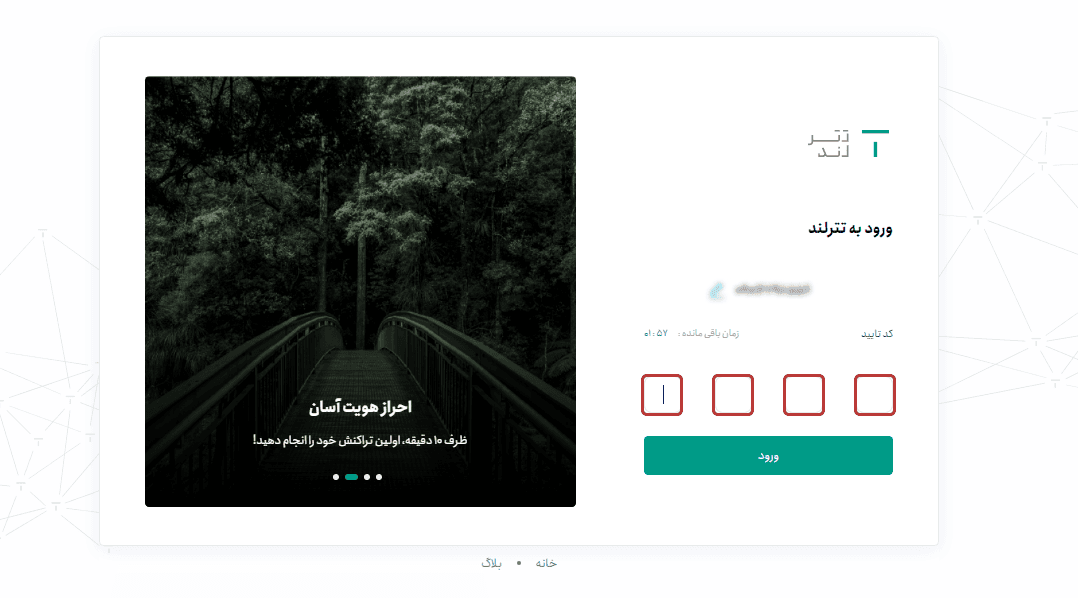Click the teal Tetherland T logo icon
1078x598 pixels.
(875, 144)
